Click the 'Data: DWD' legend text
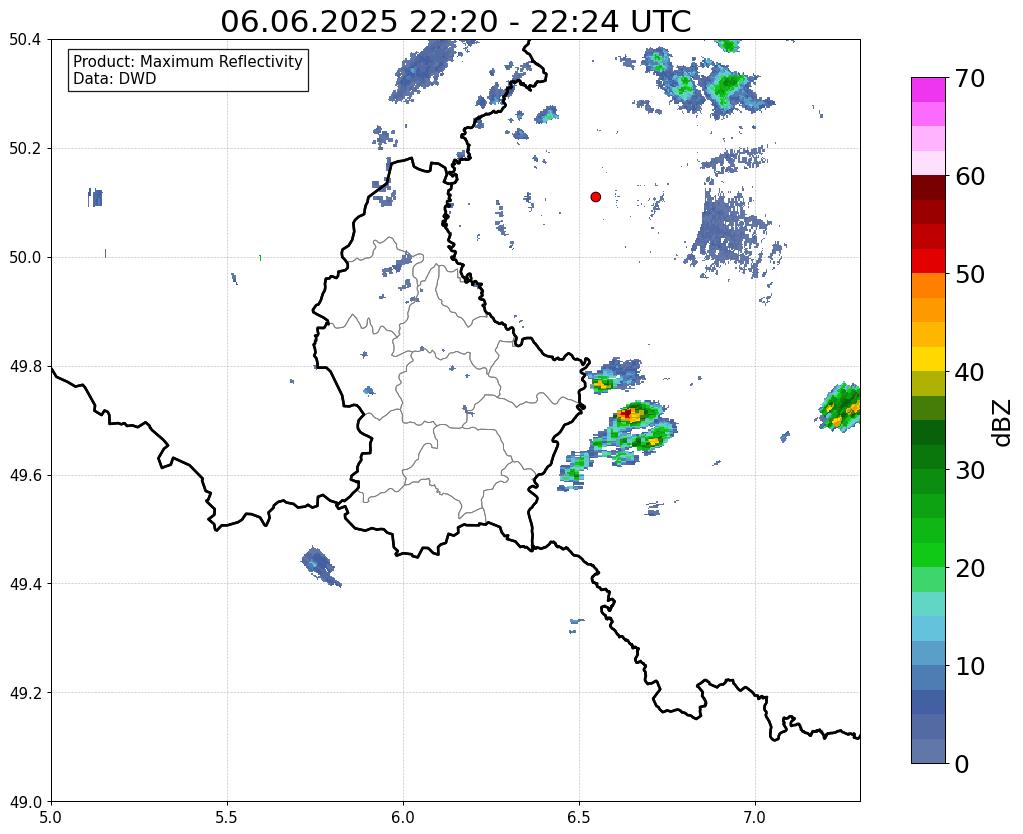The image size is (1023, 834). (115, 79)
